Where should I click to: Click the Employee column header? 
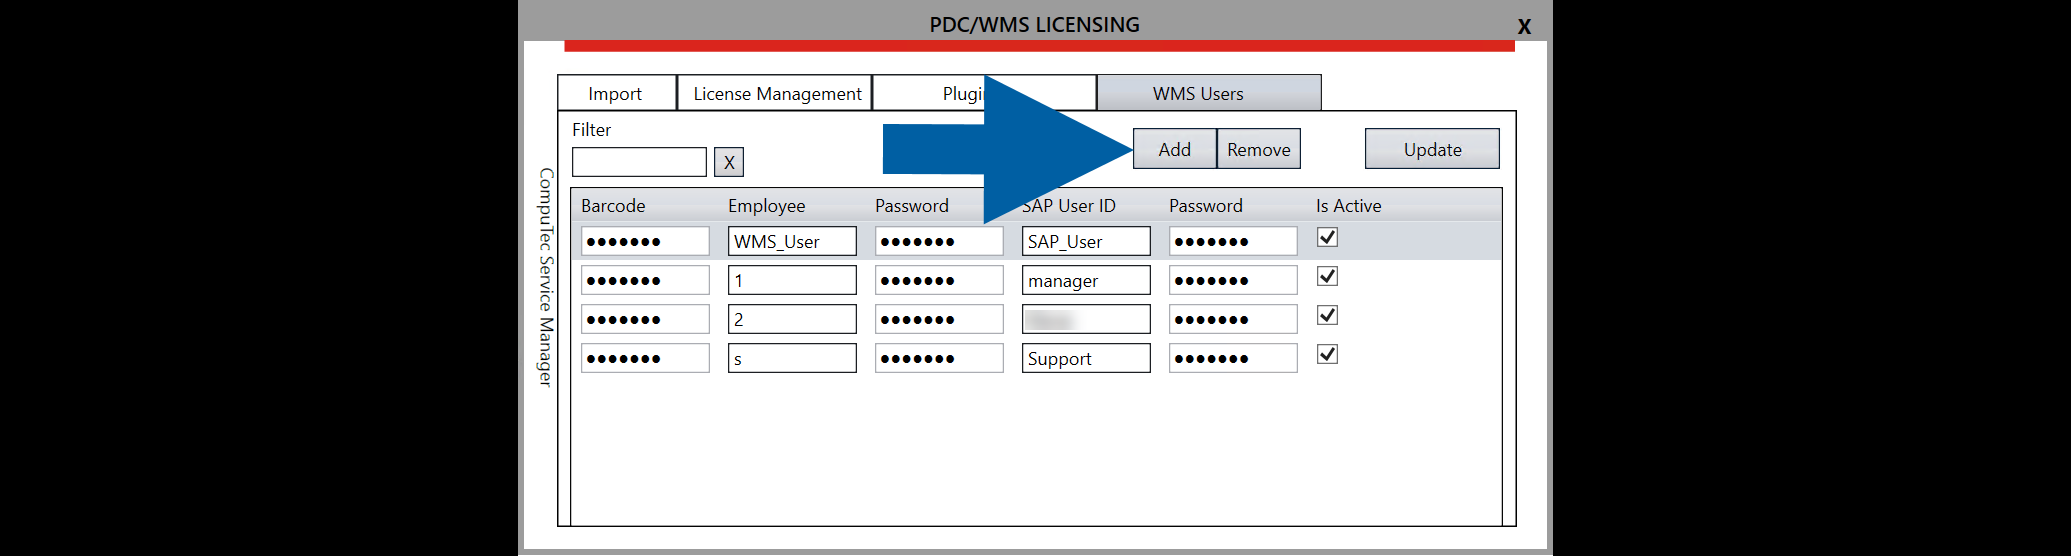point(766,205)
